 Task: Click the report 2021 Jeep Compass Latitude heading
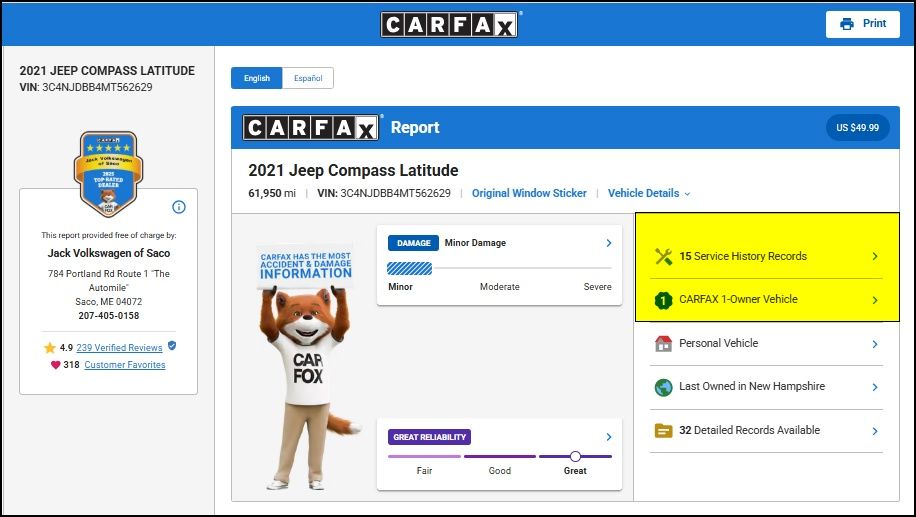coord(353,171)
